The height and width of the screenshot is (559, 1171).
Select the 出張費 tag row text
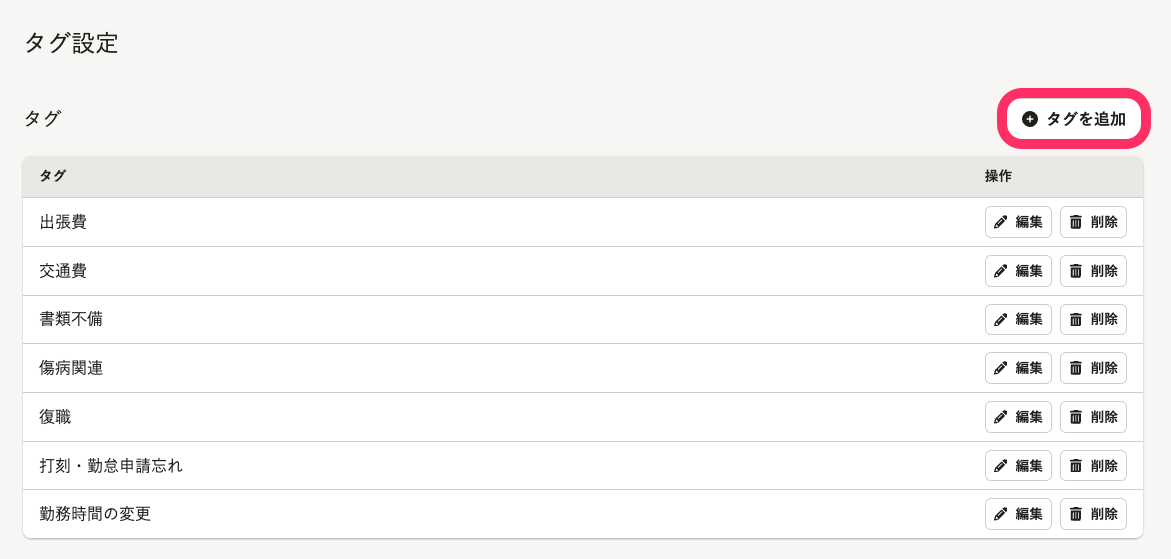[63, 222]
